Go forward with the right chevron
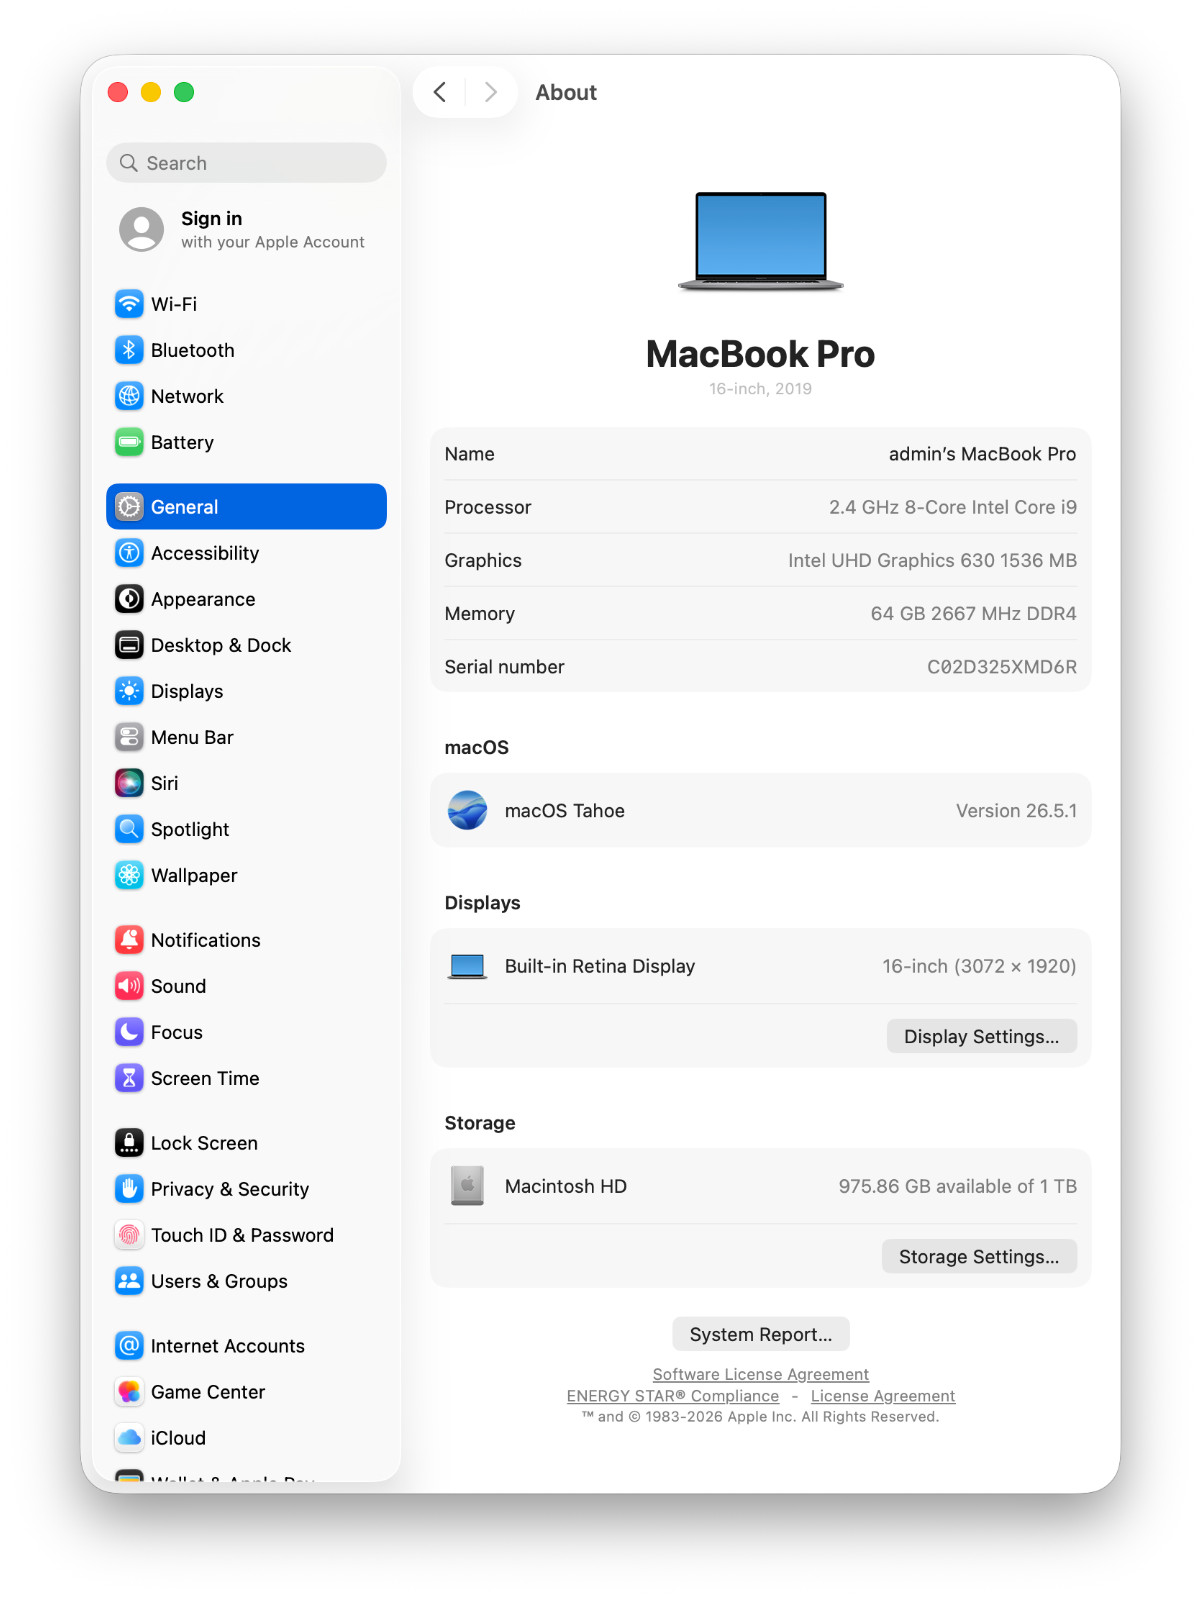This screenshot has height=1600, width=1201. click(491, 92)
